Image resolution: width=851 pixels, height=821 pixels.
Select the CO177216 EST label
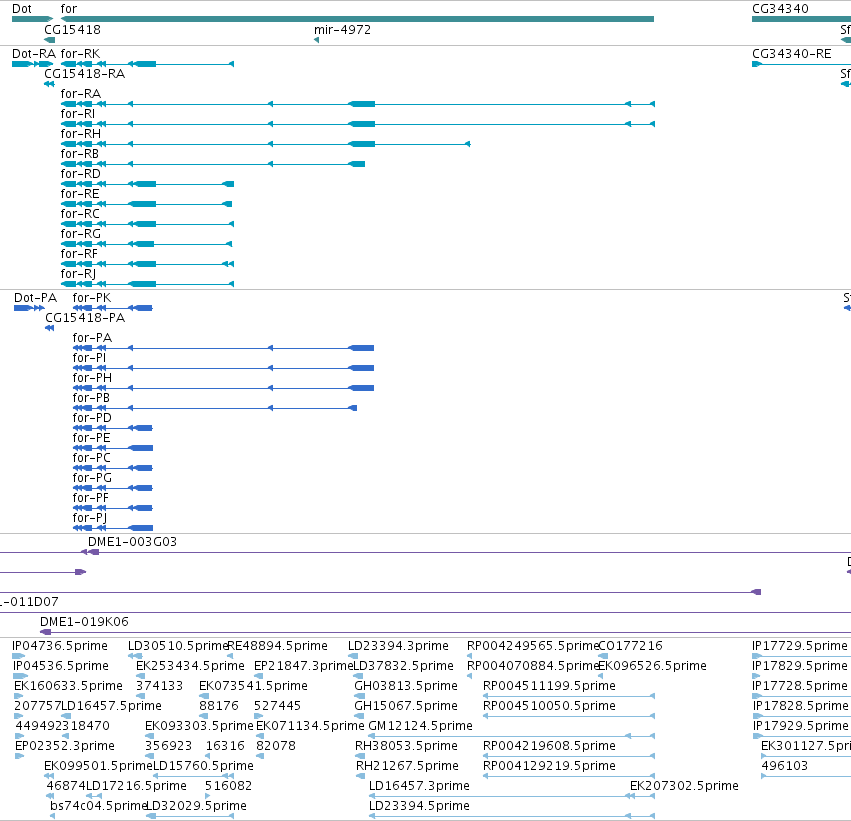click(x=630, y=646)
